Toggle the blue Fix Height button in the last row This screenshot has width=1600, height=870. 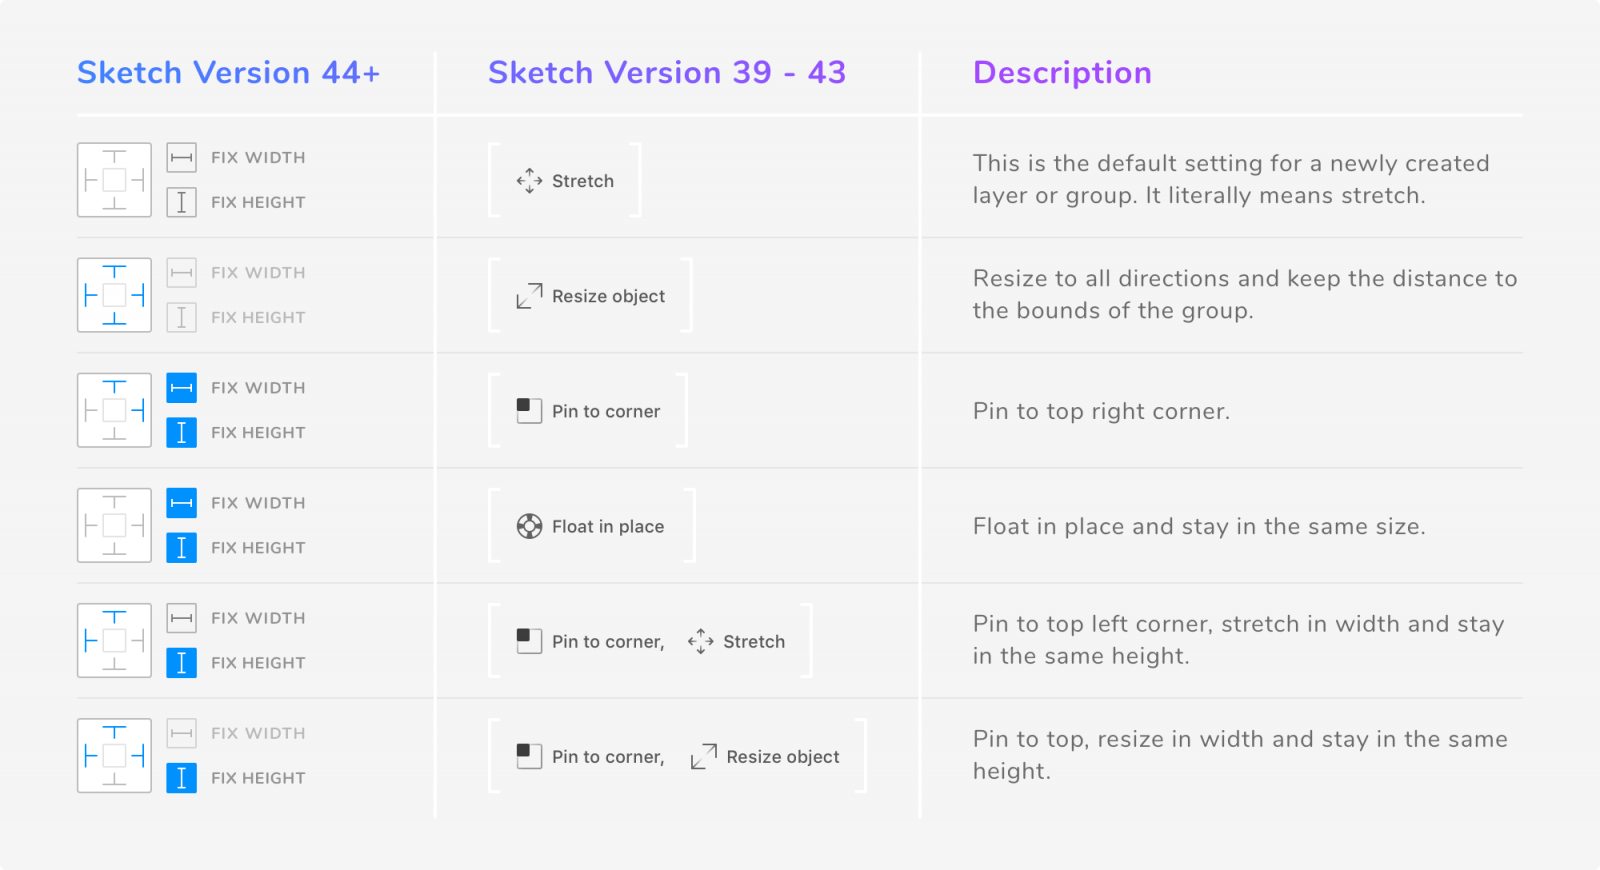[181, 778]
